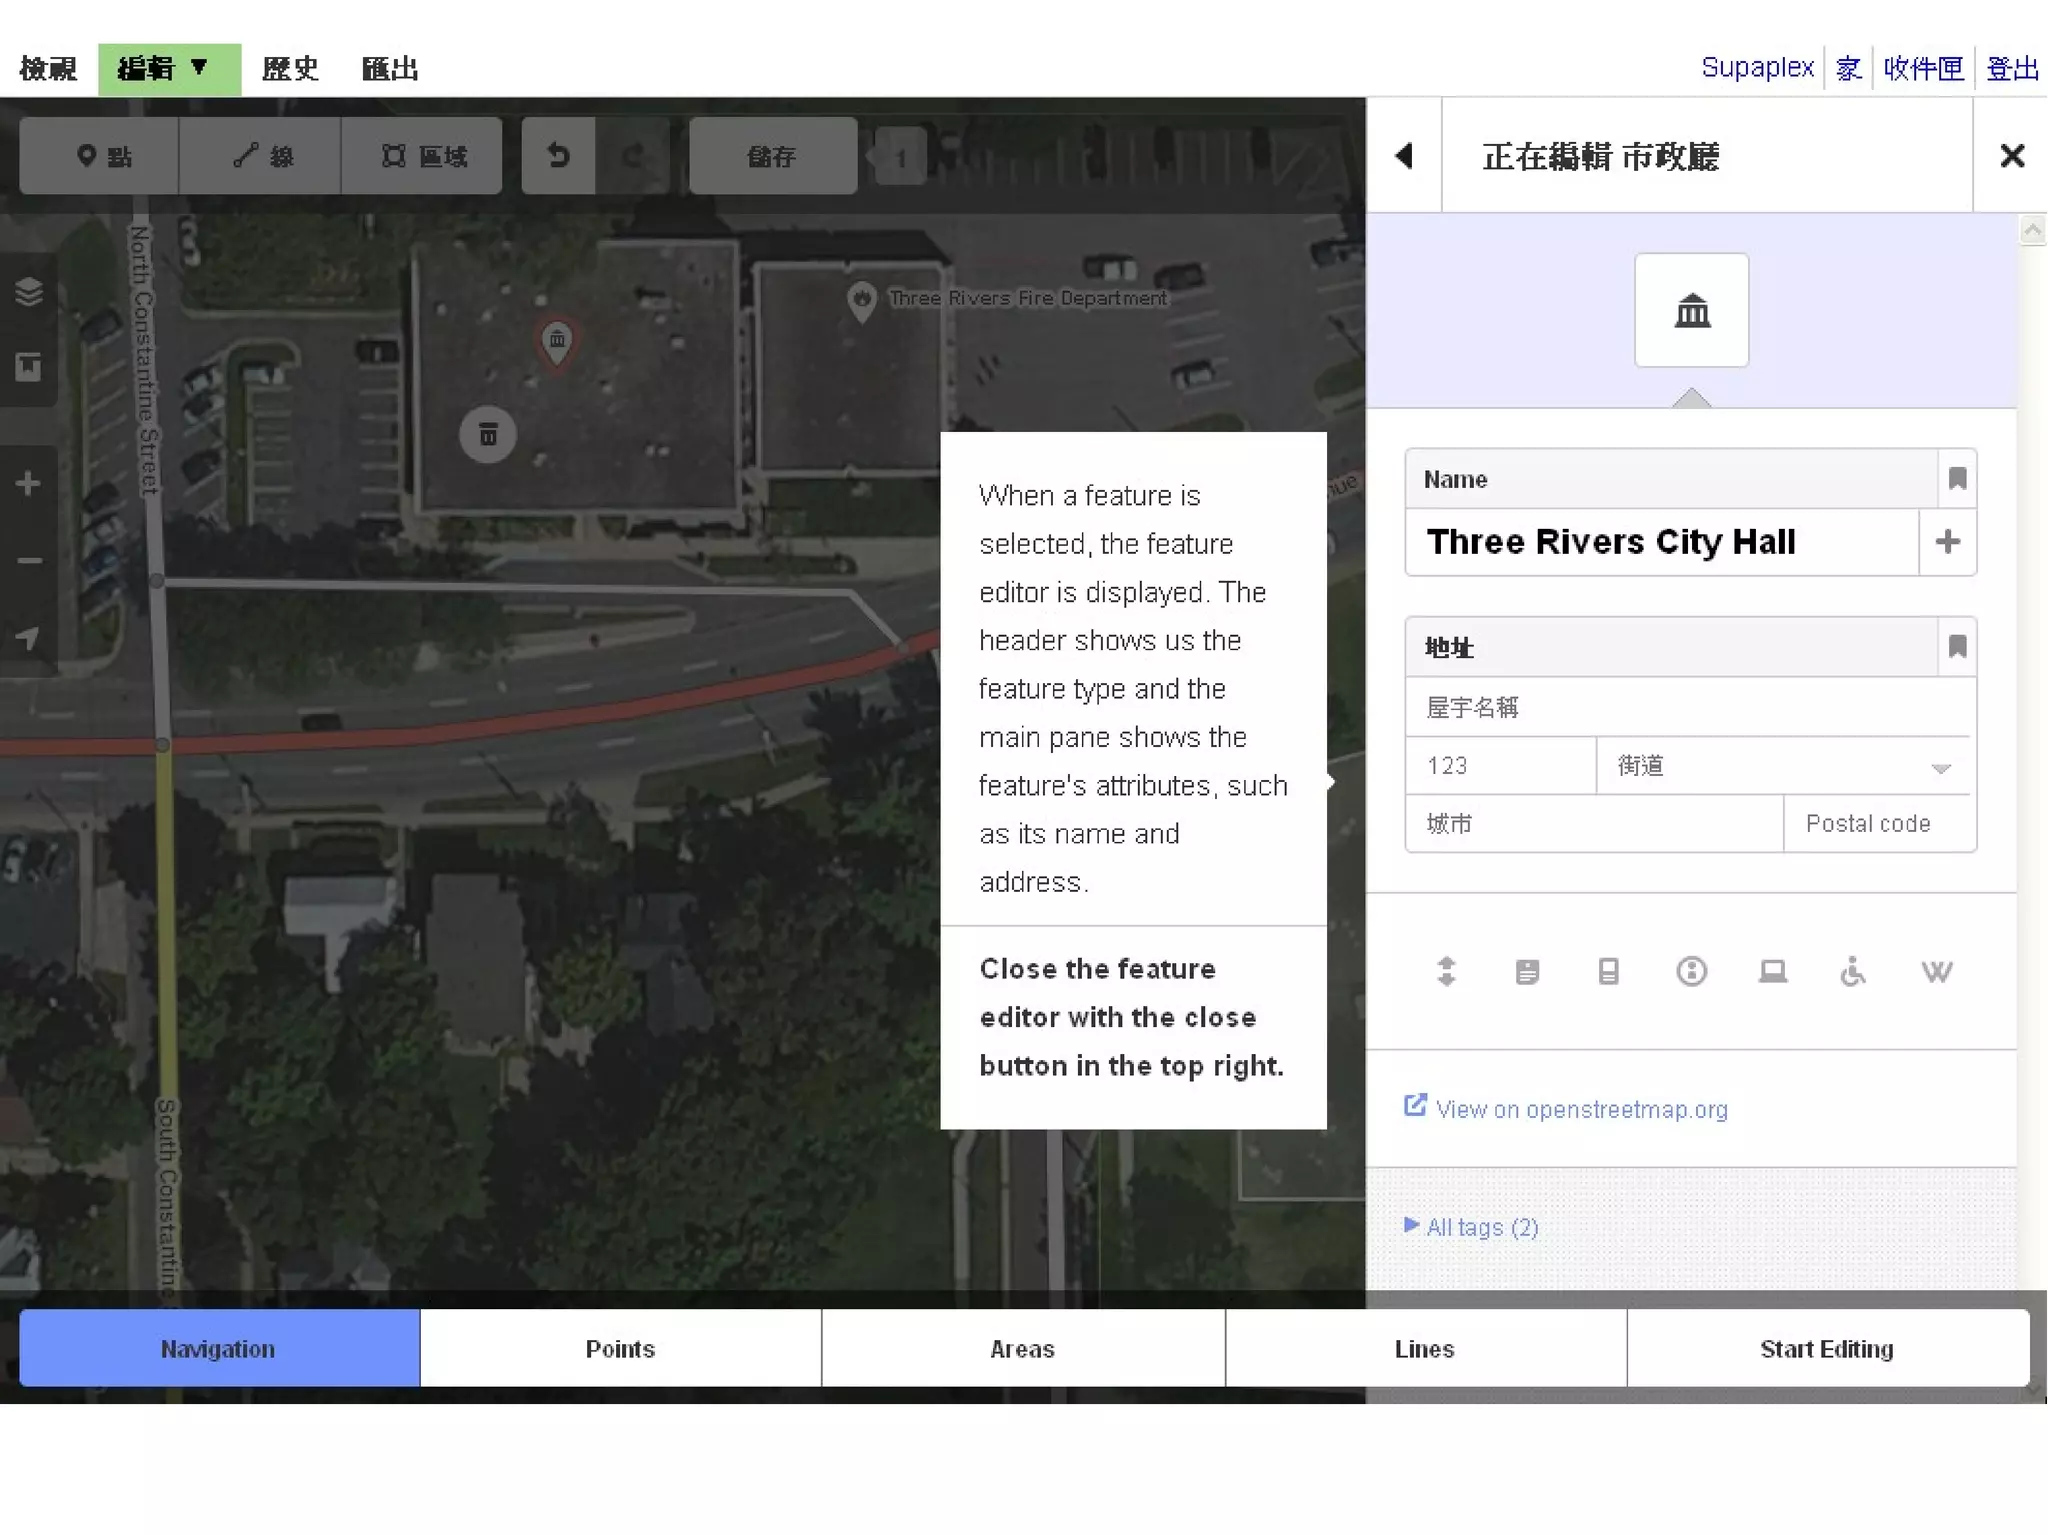Open the green edit dropdown menu
The width and height of the screenshot is (2048, 1535).
168,69
